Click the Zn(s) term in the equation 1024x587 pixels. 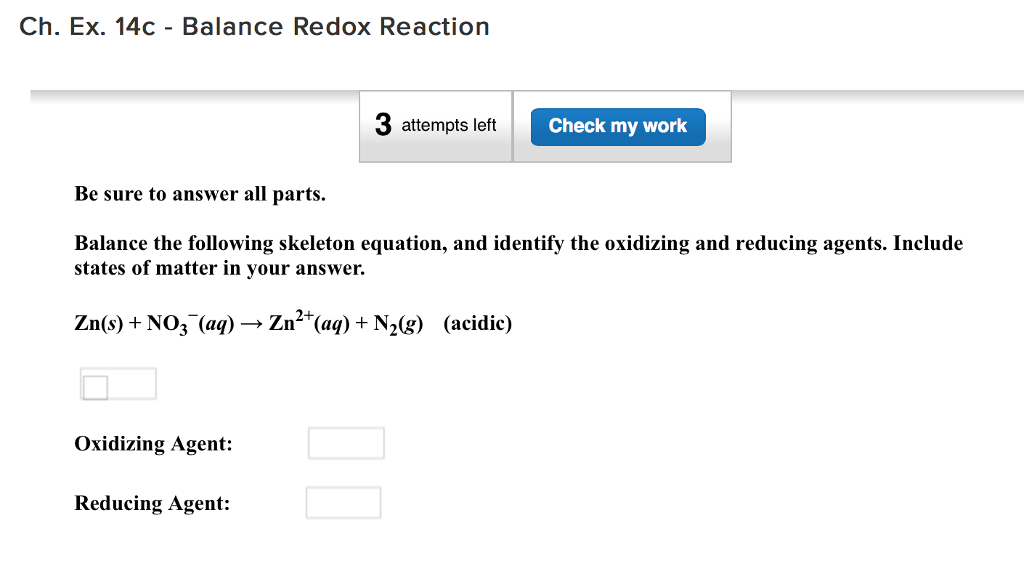(96, 323)
